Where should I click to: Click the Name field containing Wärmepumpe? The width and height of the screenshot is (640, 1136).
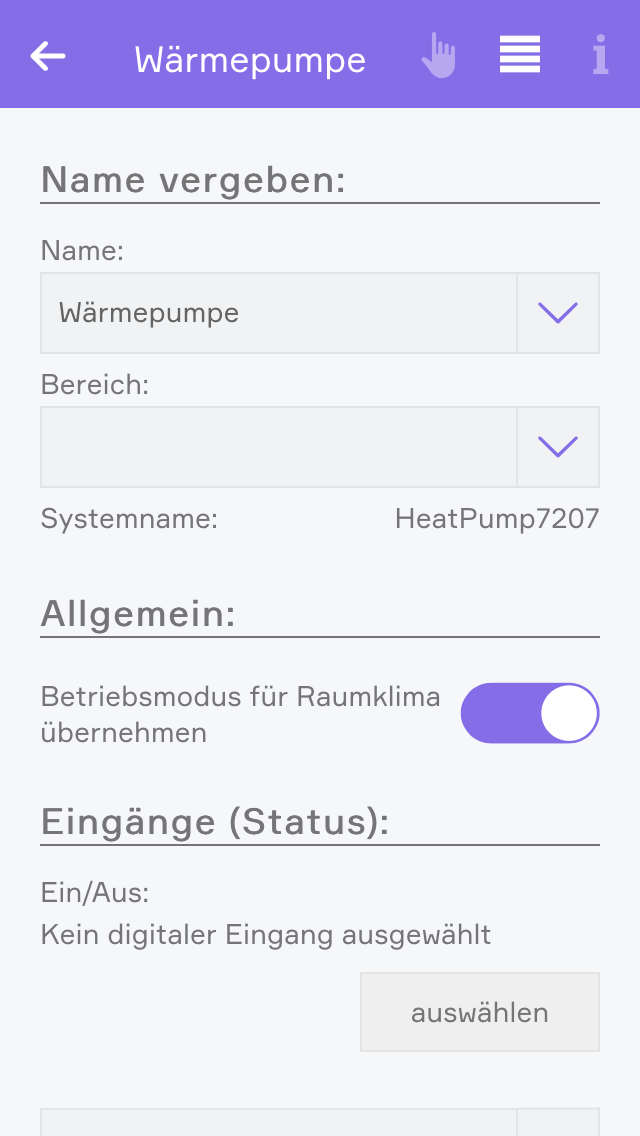click(x=278, y=313)
